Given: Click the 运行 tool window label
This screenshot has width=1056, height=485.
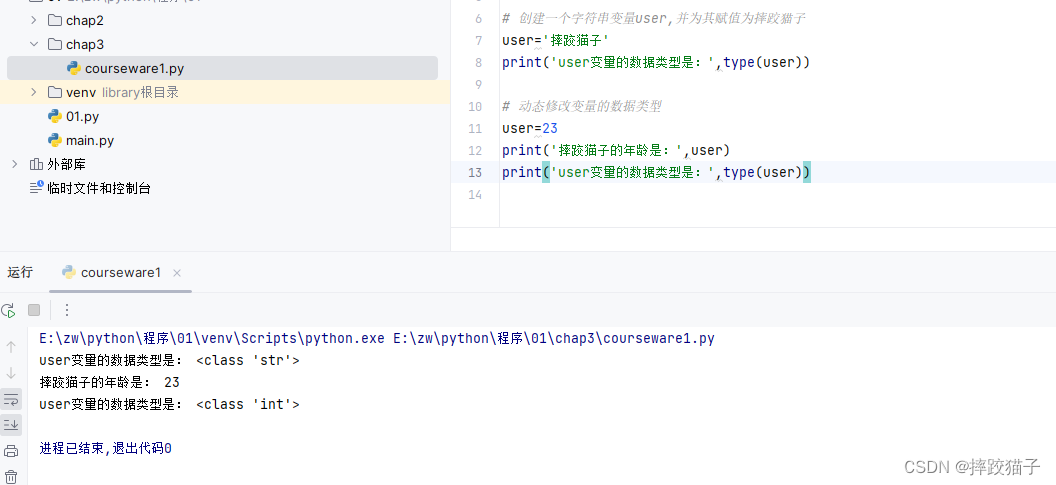Looking at the screenshot, I should point(20,272).
